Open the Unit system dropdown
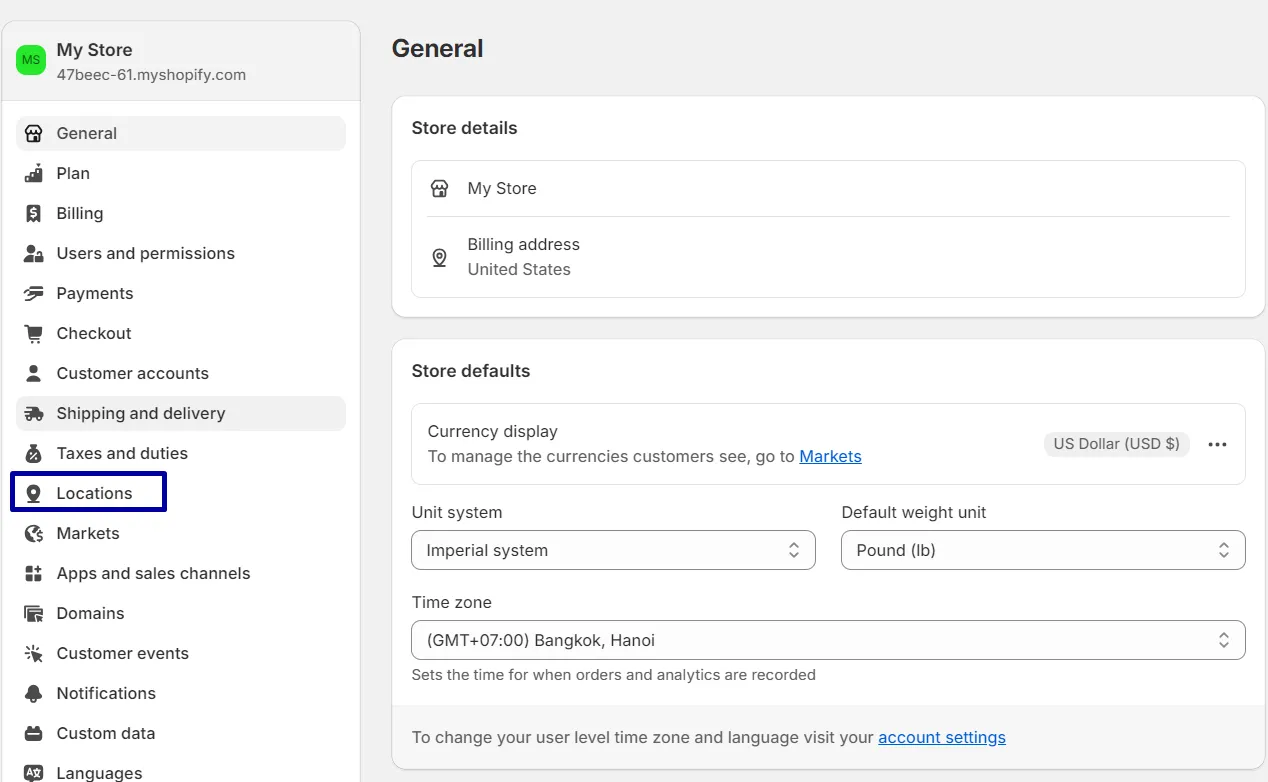Image resolution: width=1268 pixels, height=782 pixels. 613,550
